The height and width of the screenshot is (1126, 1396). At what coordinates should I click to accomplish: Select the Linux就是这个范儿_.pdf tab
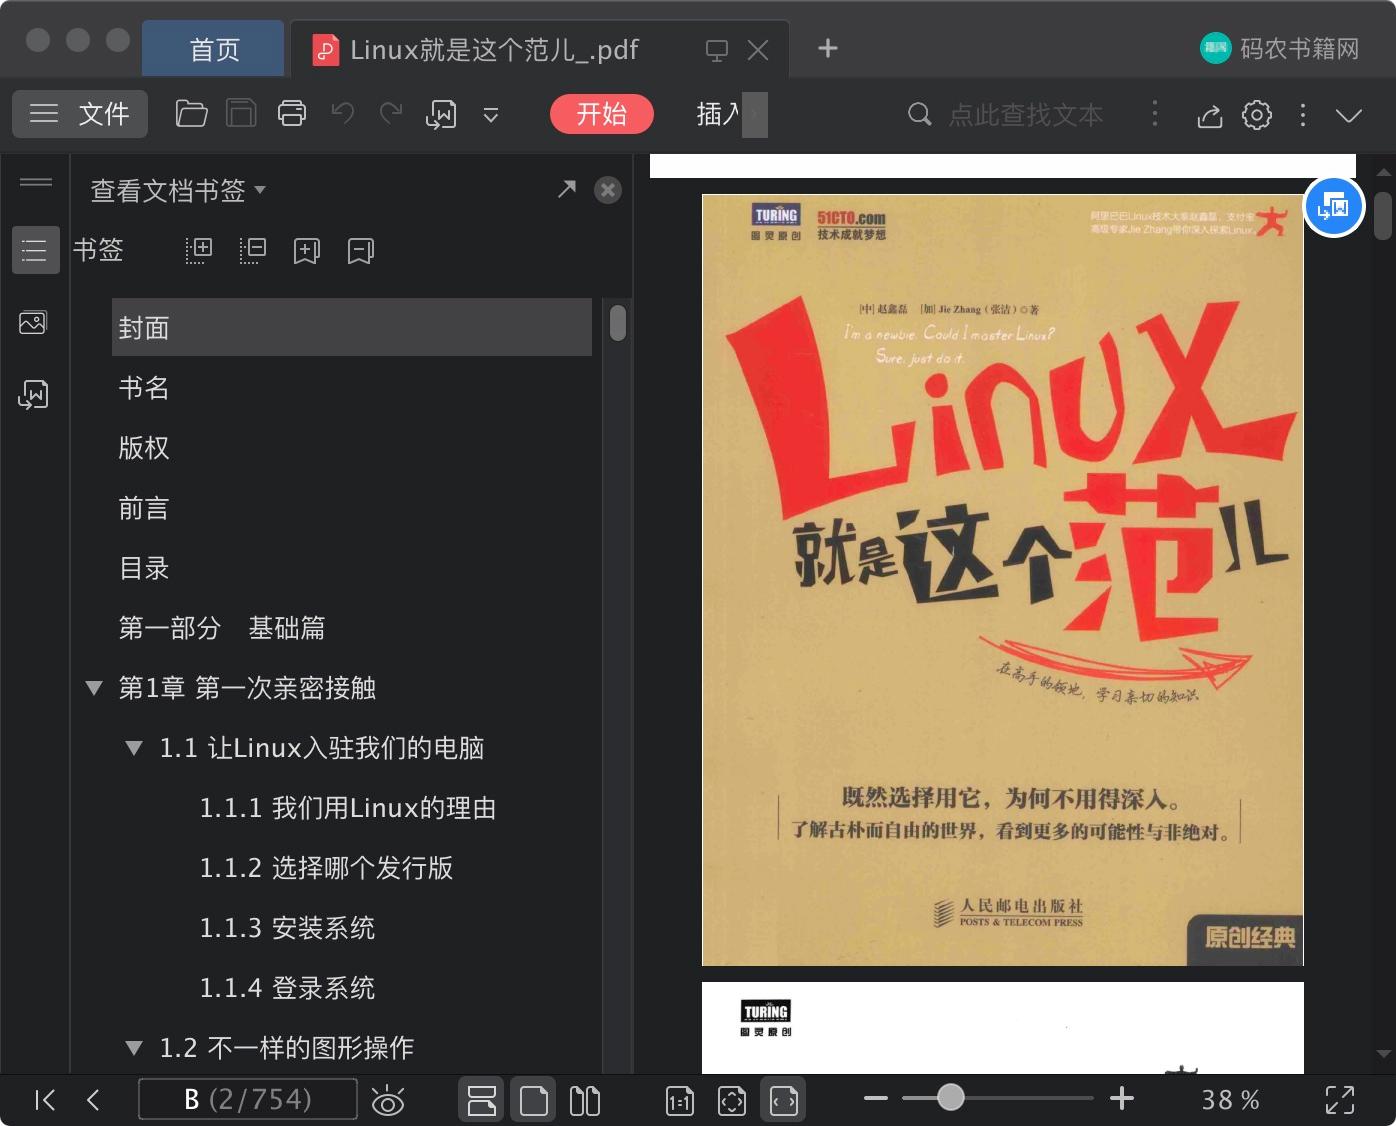pyautogui.click(x=493, y=50)
